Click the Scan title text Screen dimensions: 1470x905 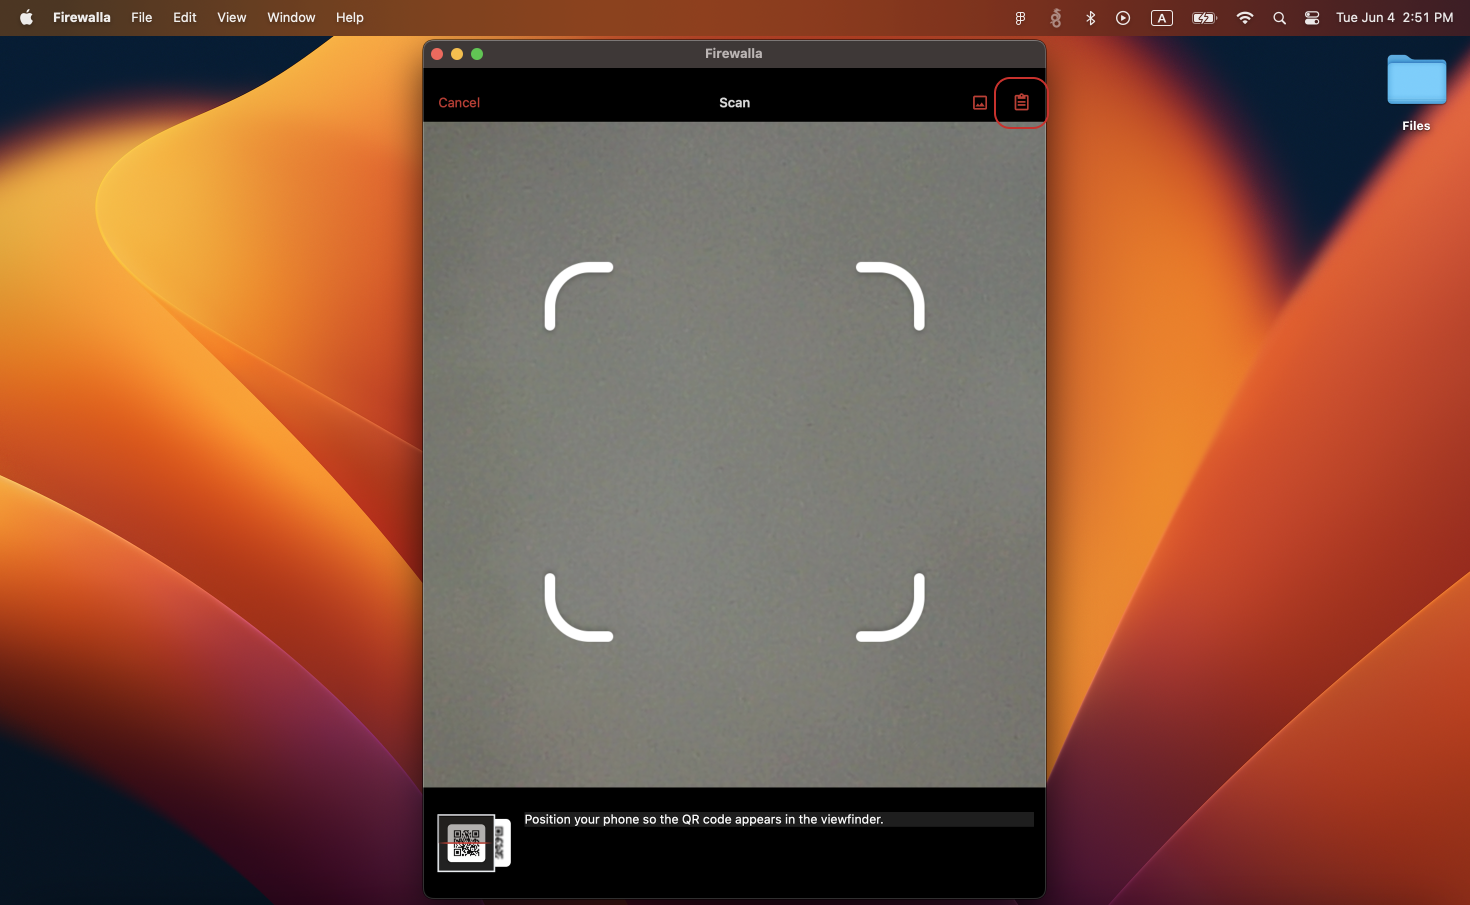click(x=734, y=103)
